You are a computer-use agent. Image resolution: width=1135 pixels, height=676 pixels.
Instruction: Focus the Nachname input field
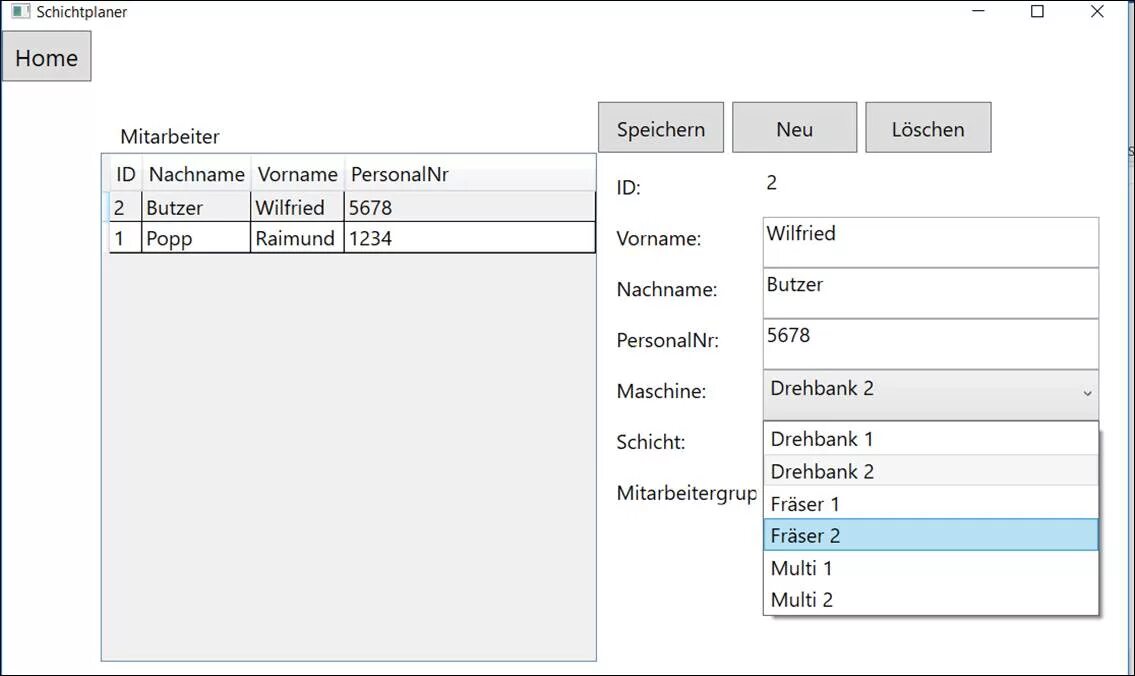pyautogui.click(x=930, y=293)
